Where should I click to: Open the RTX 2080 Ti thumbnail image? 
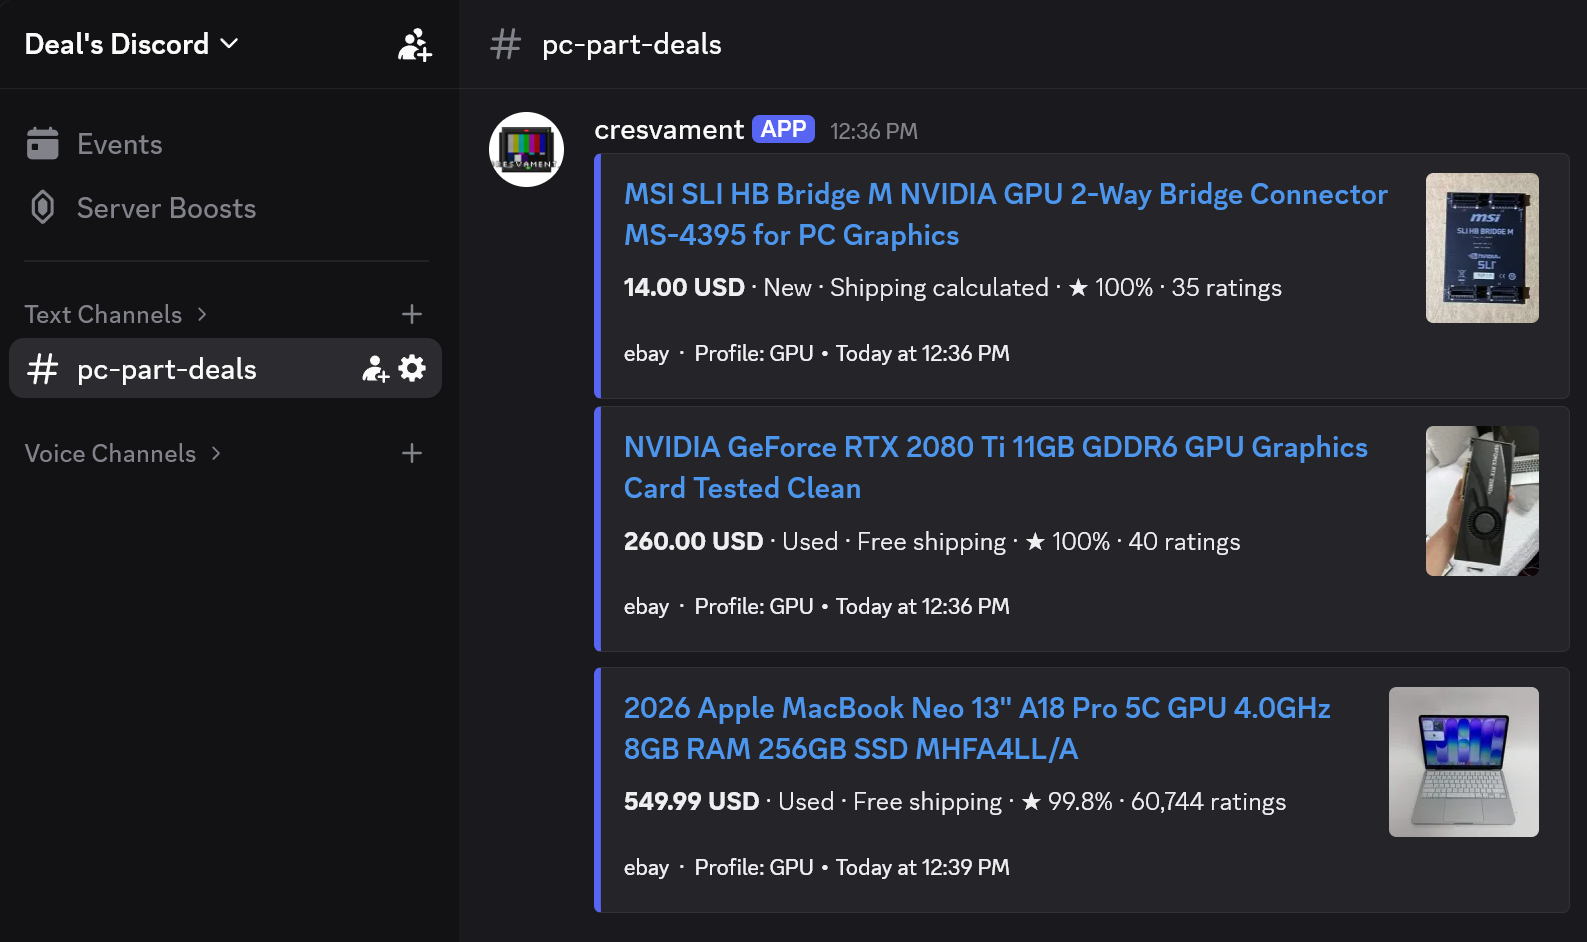[x=1482, y=501]
